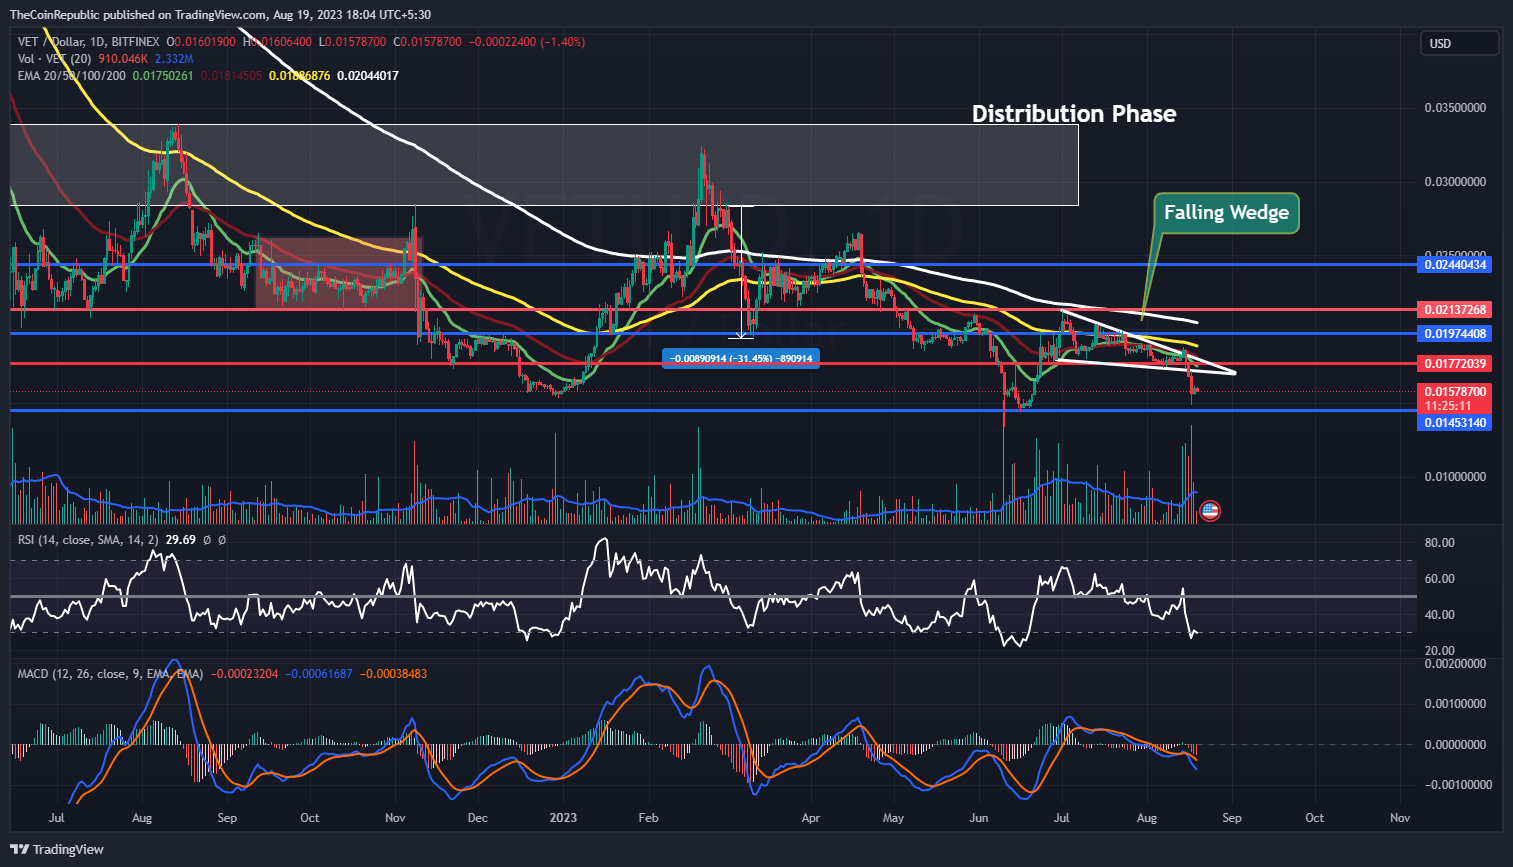This screenshot has height=867, width=1513.
Task: Click the EMA 20/50/100/200 indicator legend
Action: (x=72, y=76)
